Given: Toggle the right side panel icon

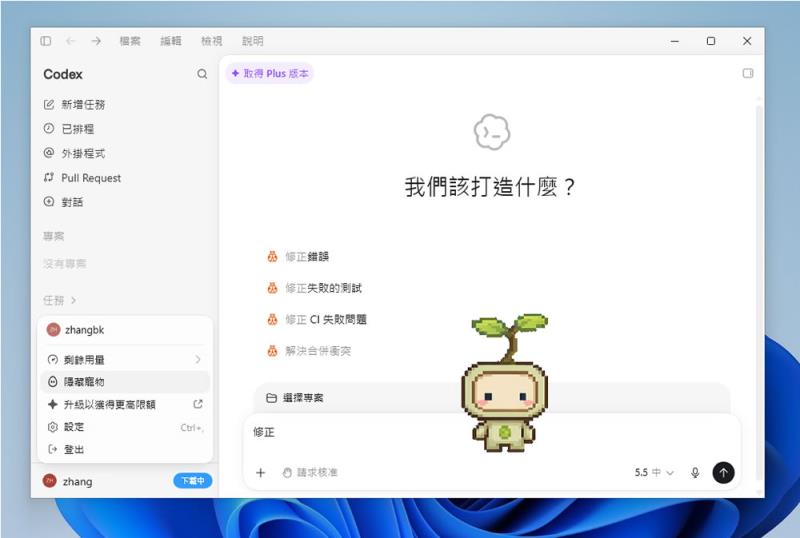Looking at the screenshot, I should (x=748, y=73).
